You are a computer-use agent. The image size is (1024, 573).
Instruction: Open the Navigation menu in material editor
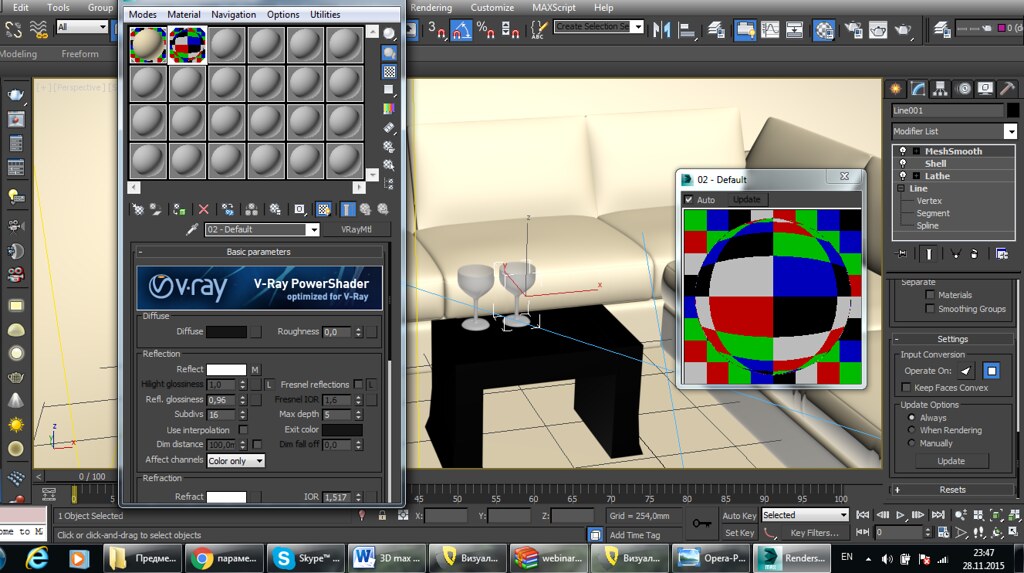click(x=233, y=15)
